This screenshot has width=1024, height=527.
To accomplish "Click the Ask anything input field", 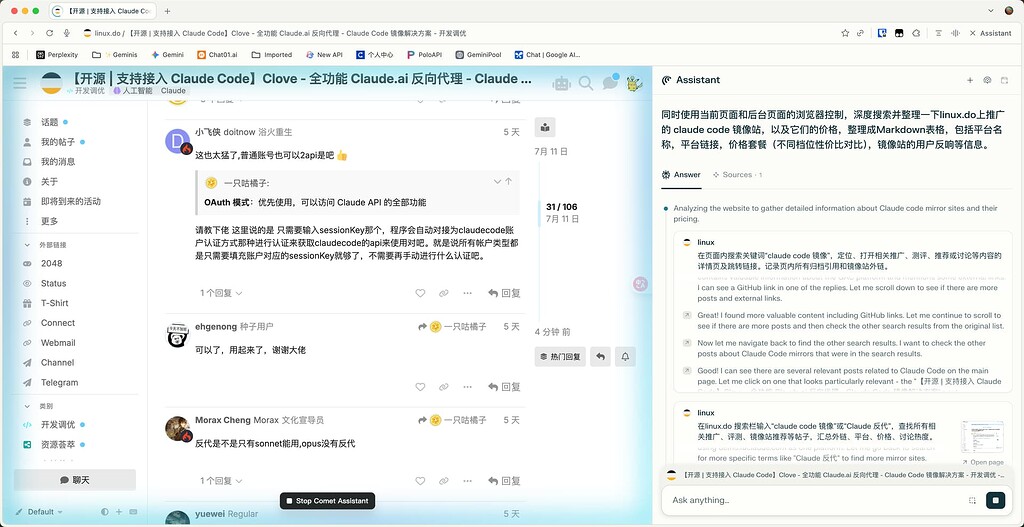I will (816, 500).
